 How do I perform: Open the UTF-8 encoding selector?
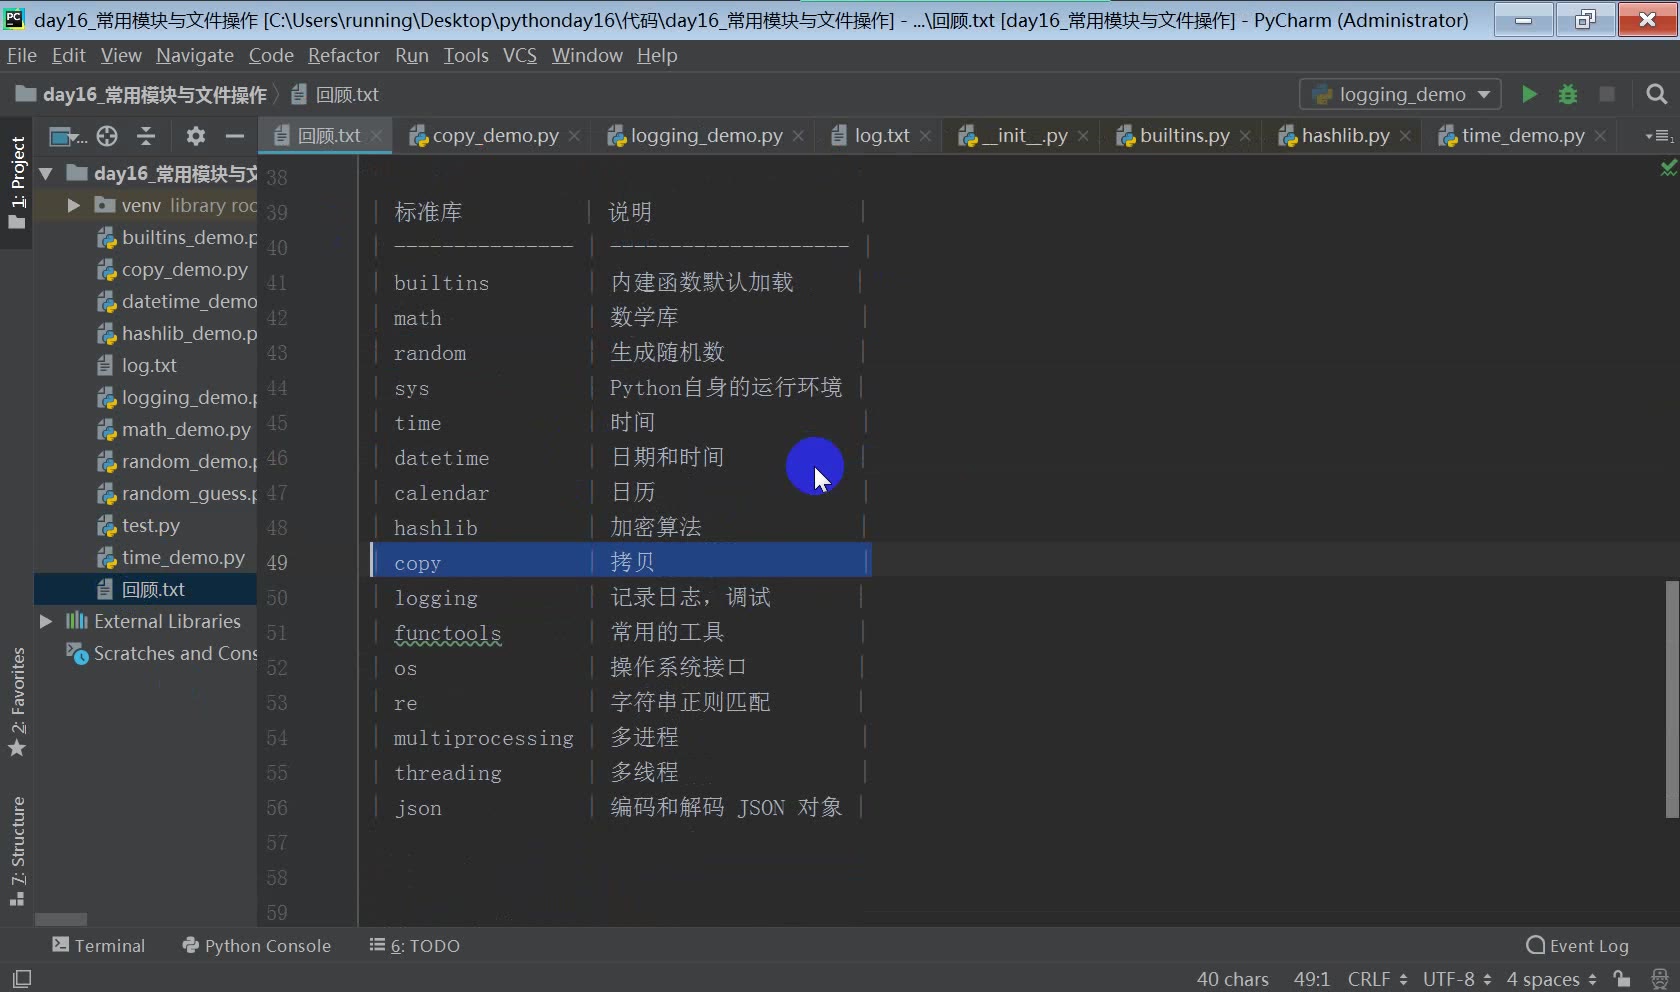(x=1453, y=978)
